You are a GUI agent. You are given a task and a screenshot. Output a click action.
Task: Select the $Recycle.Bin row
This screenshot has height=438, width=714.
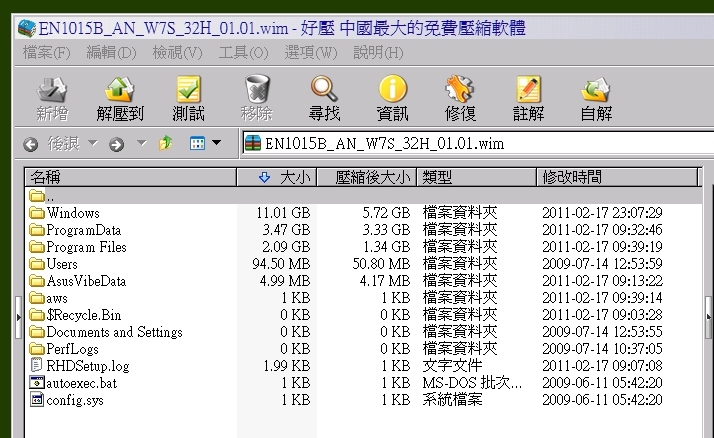coord(364,315)
